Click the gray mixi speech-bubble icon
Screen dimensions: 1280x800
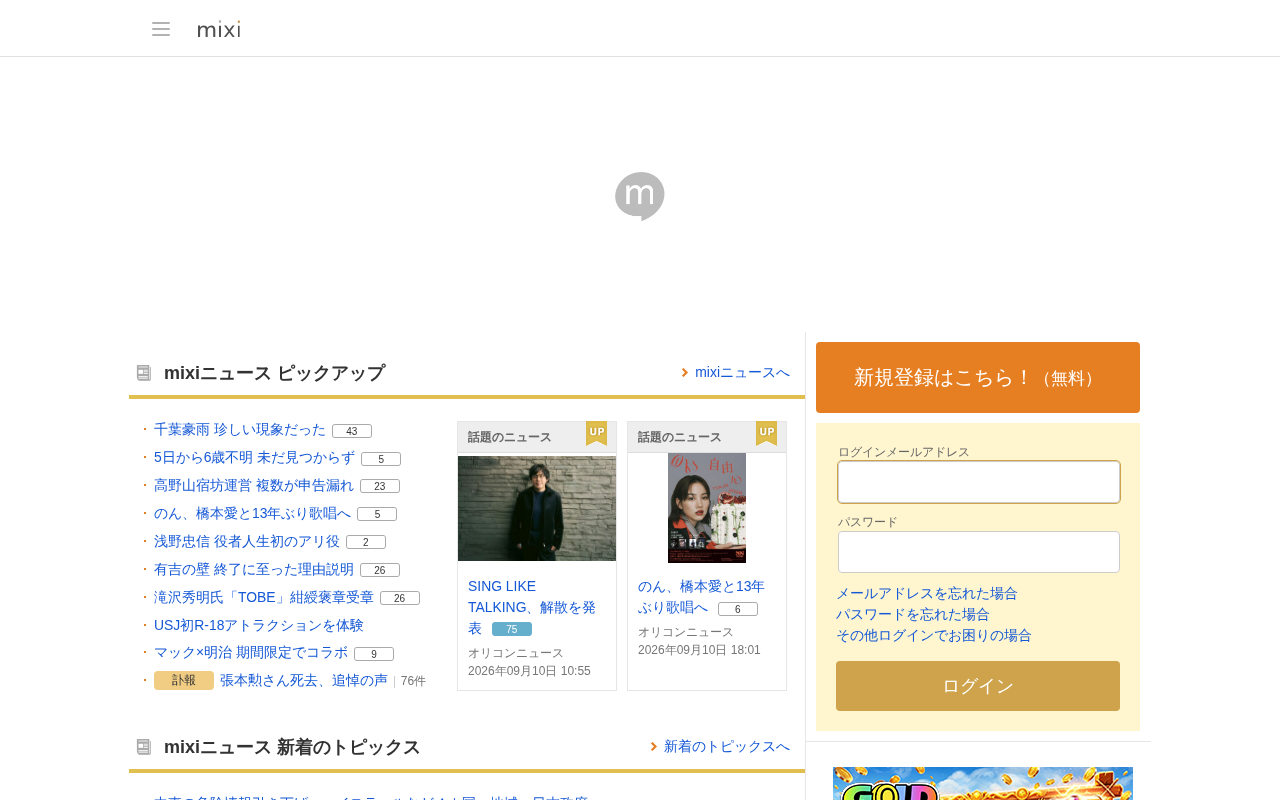pos(640,196)
